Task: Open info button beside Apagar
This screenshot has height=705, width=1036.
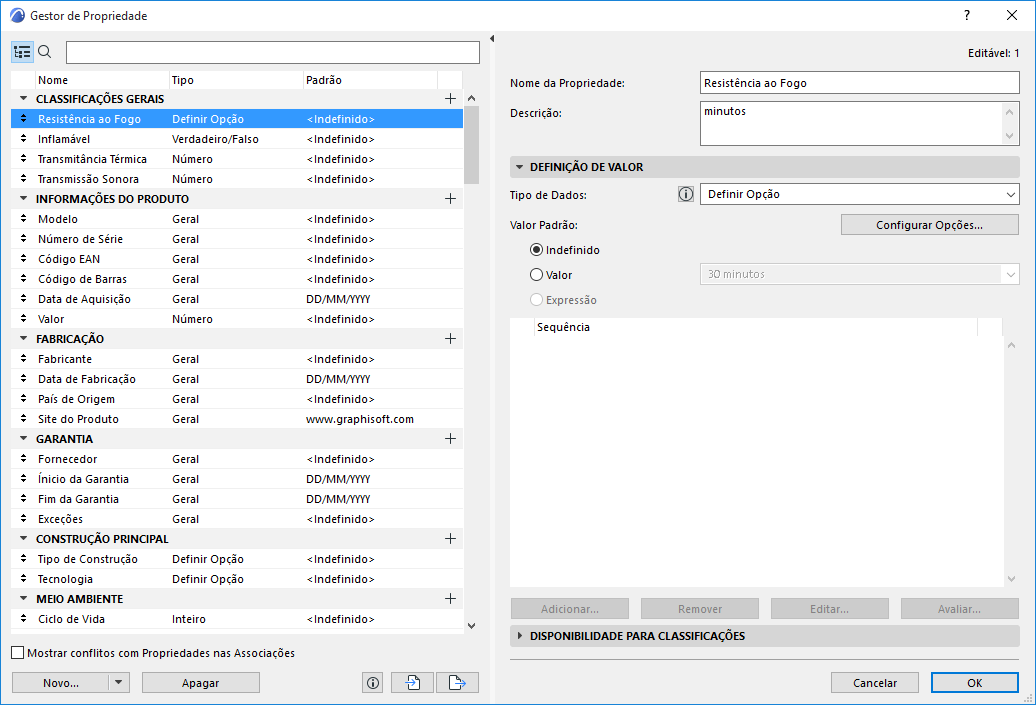Action: pos(373,683)
